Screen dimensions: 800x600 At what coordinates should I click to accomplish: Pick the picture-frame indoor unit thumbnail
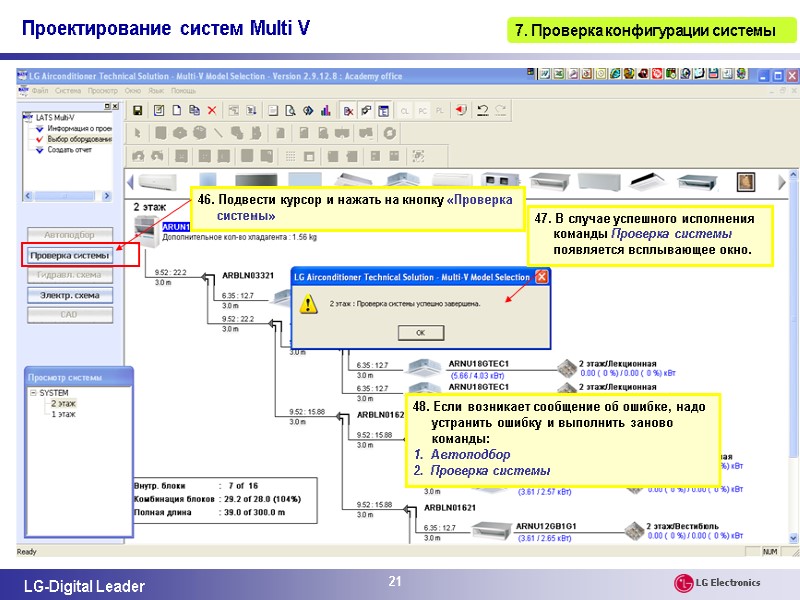pos(746,182)
